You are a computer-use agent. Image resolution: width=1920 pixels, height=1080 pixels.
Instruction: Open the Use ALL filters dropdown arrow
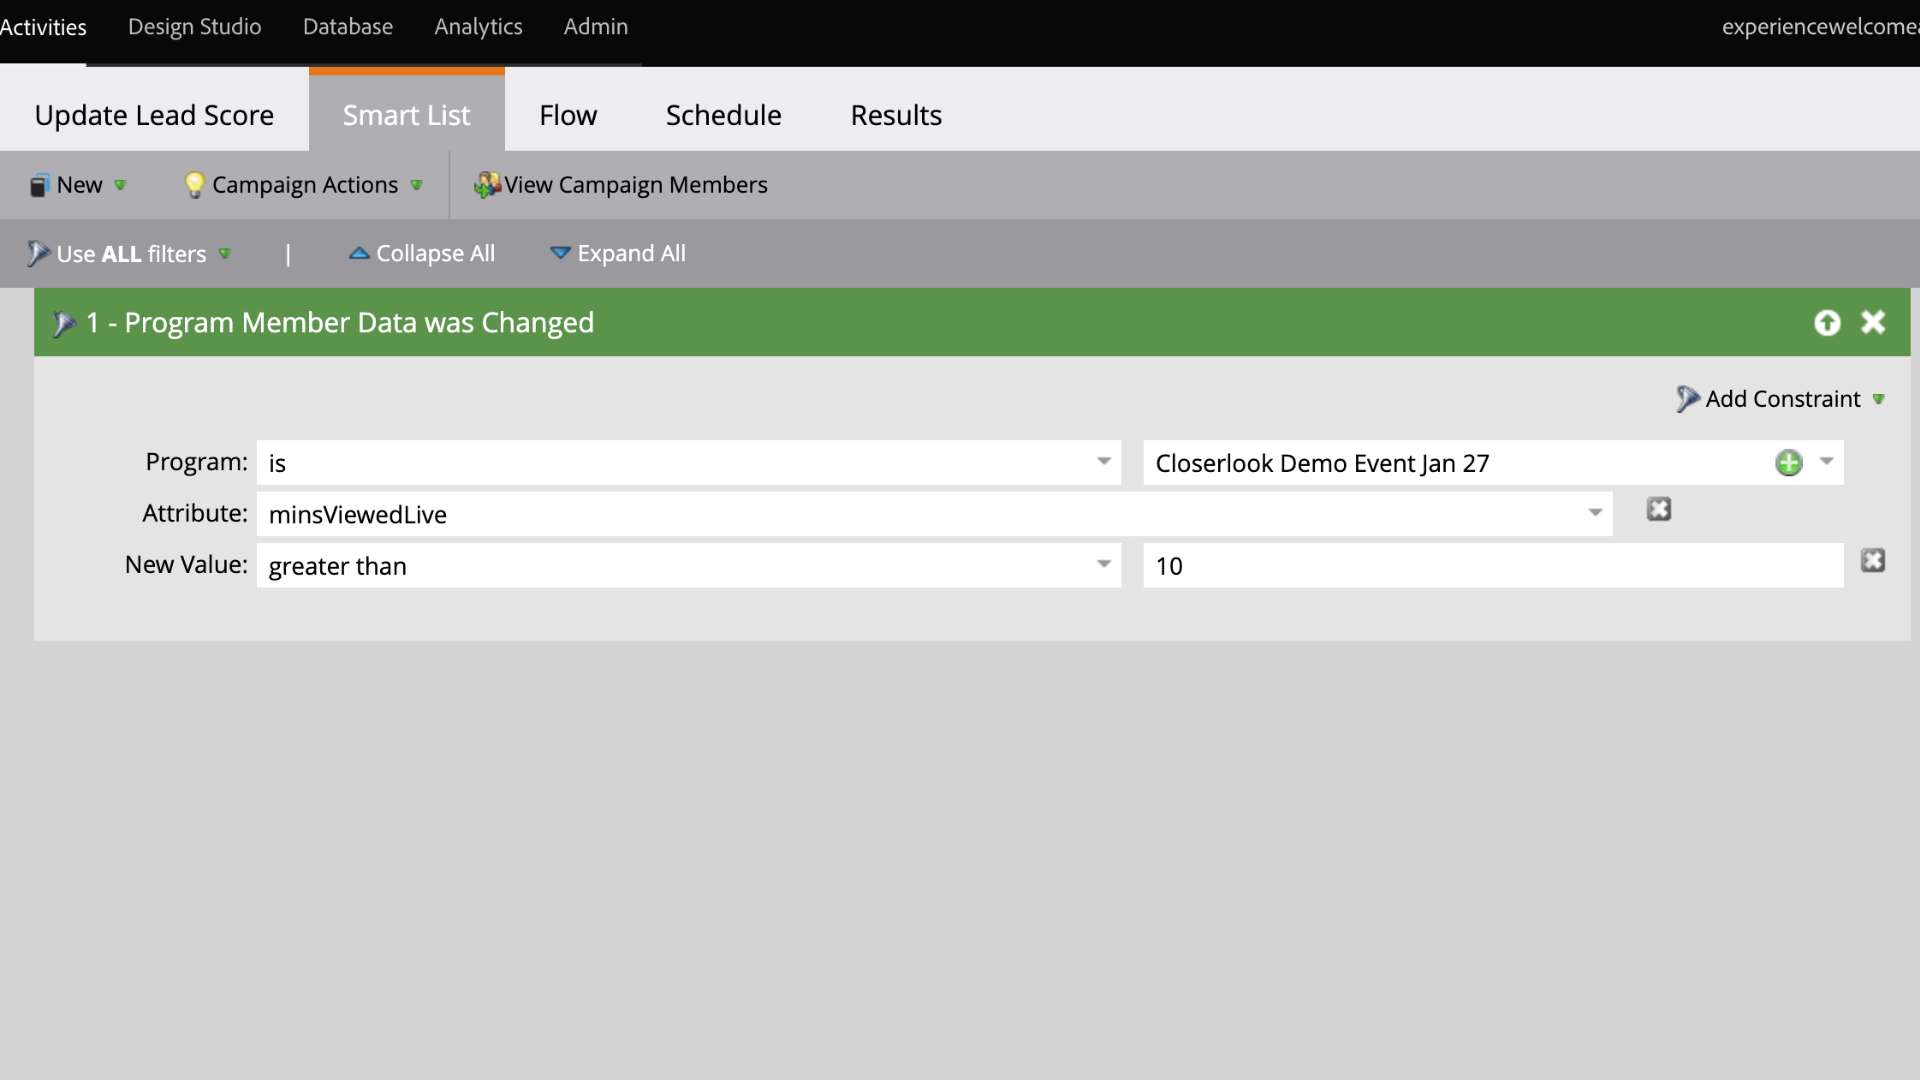click(x=225, y=254)
